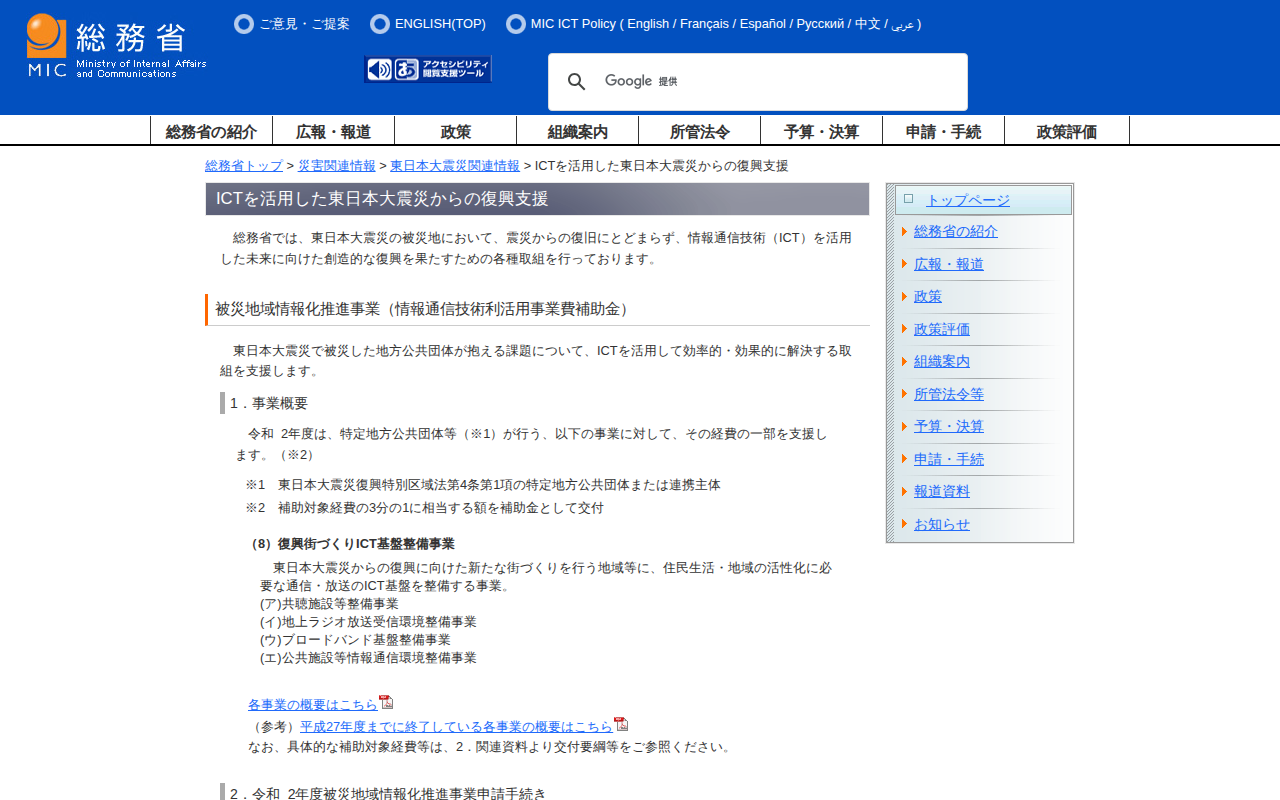
Task: Follow the 総務省トップ breadcrumb link
Action: (244, 166)
